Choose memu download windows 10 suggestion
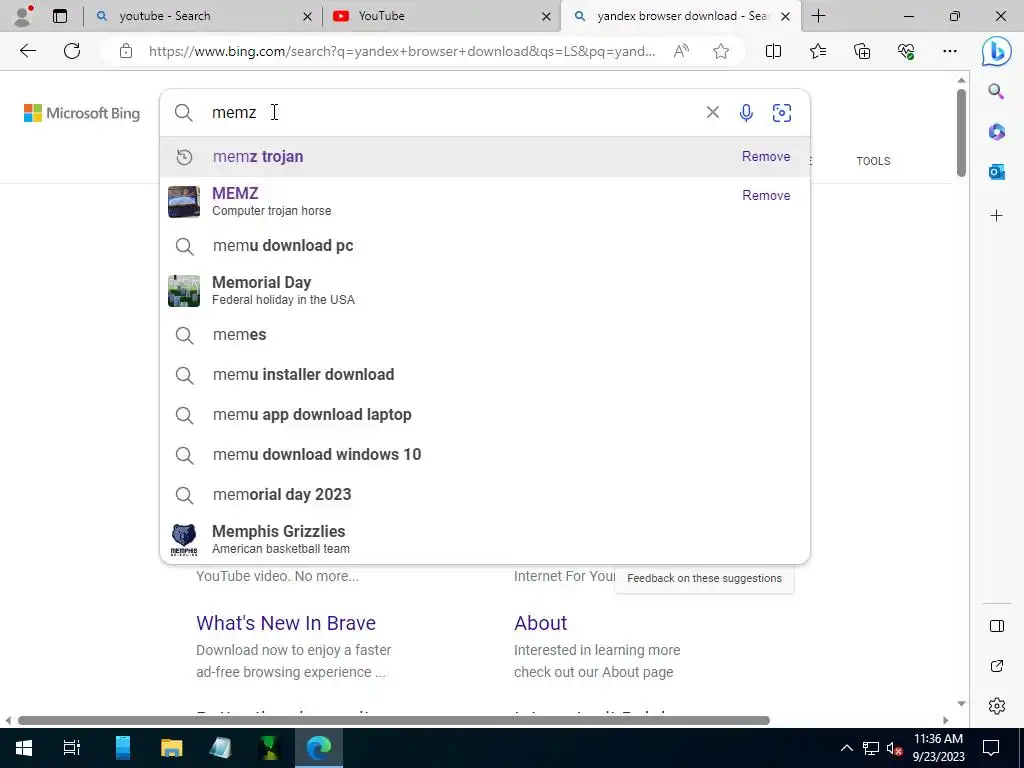The image size is (1024, 768). (x=485, y=455)
